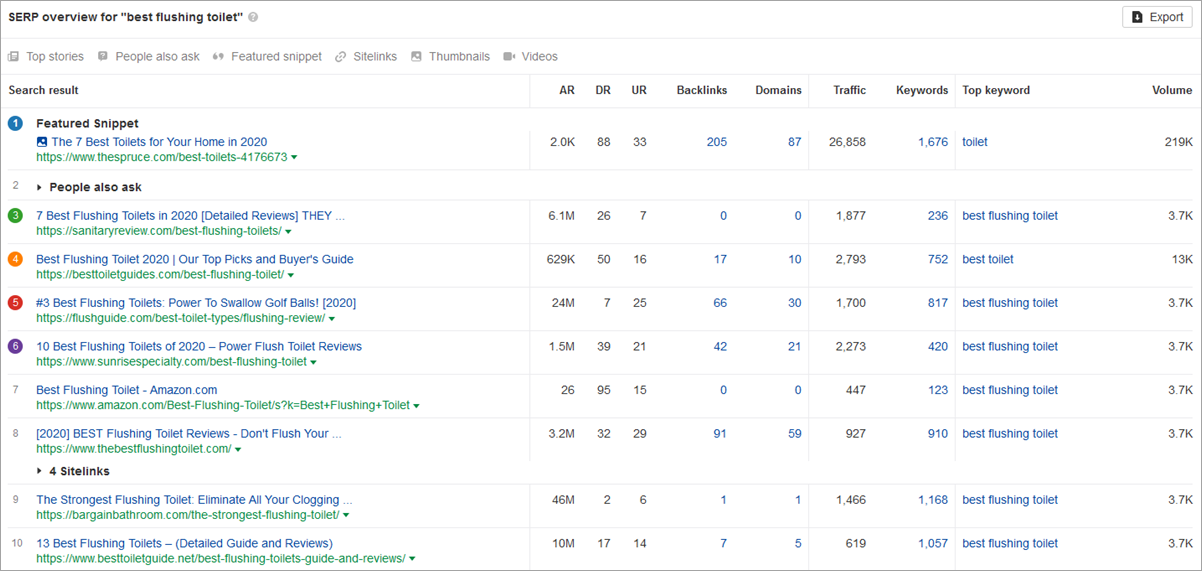Select the orange position 4 badge
Screen dimensions: 1202x571
tap(15, 259)
